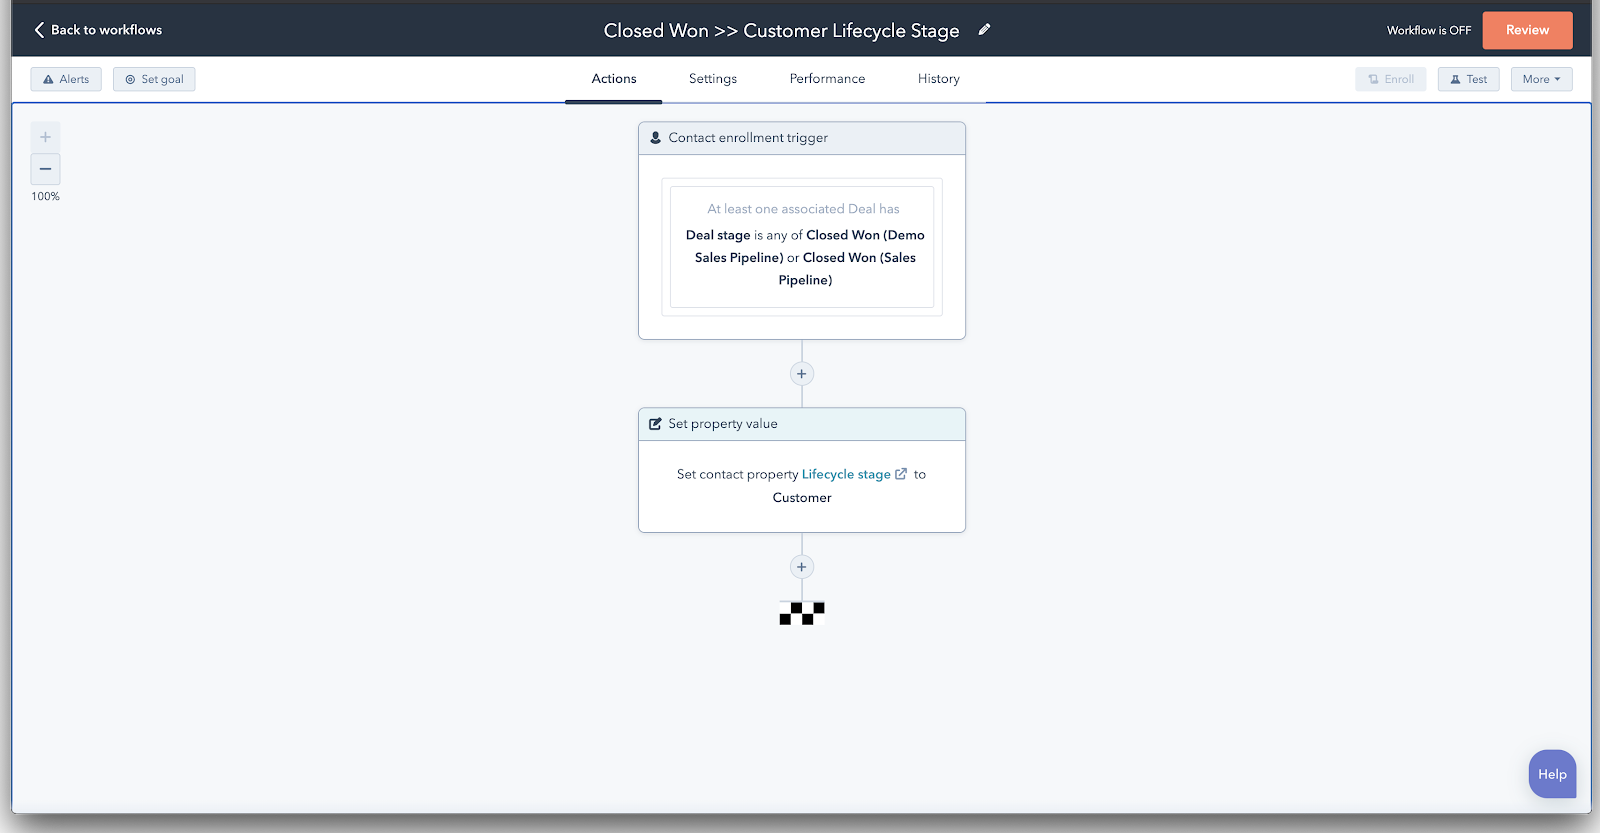Go back to workflows

tap(98, 30)
